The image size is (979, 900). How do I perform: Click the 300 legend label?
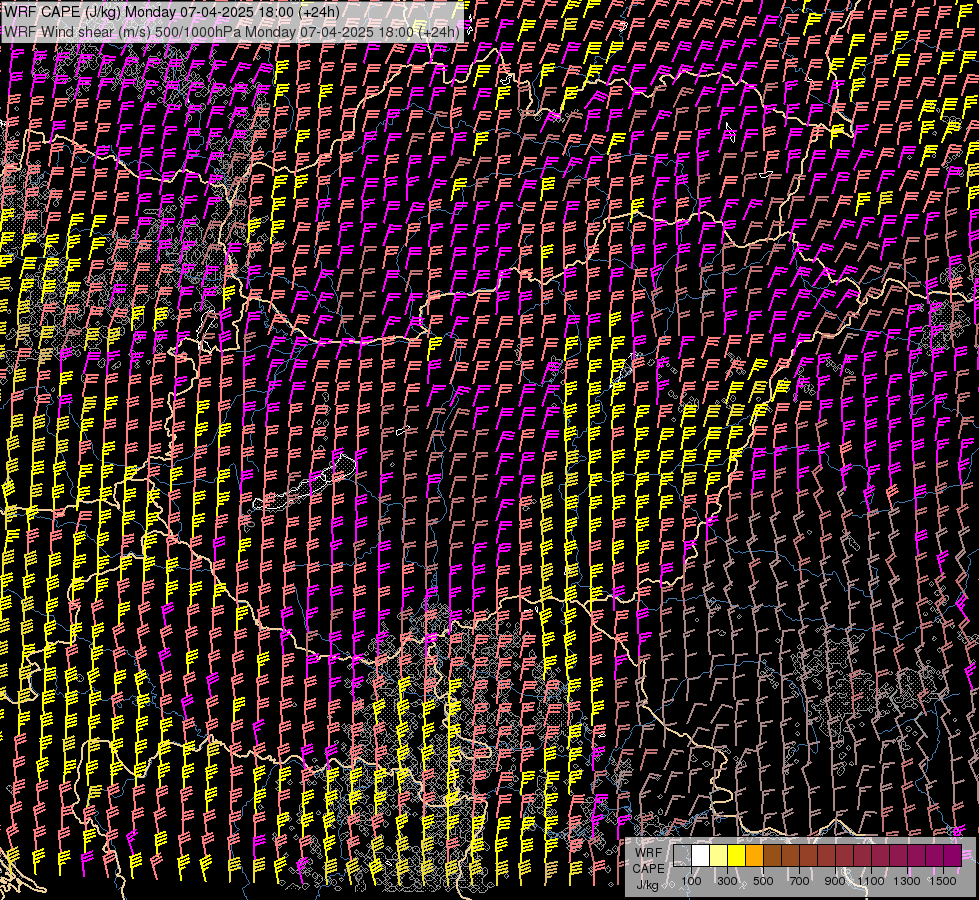tap(727, 881)
